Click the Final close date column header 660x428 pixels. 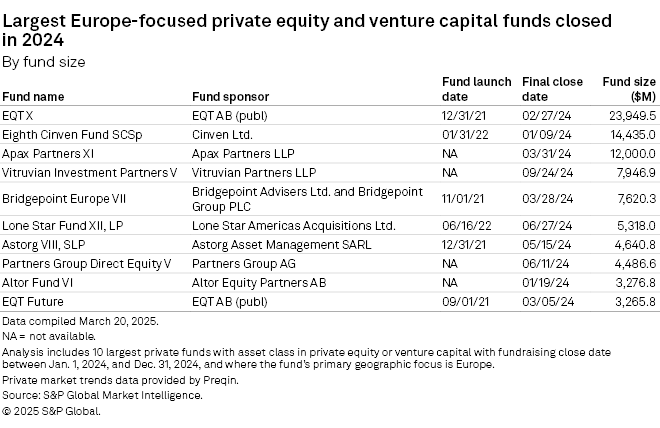coord(548,89)
